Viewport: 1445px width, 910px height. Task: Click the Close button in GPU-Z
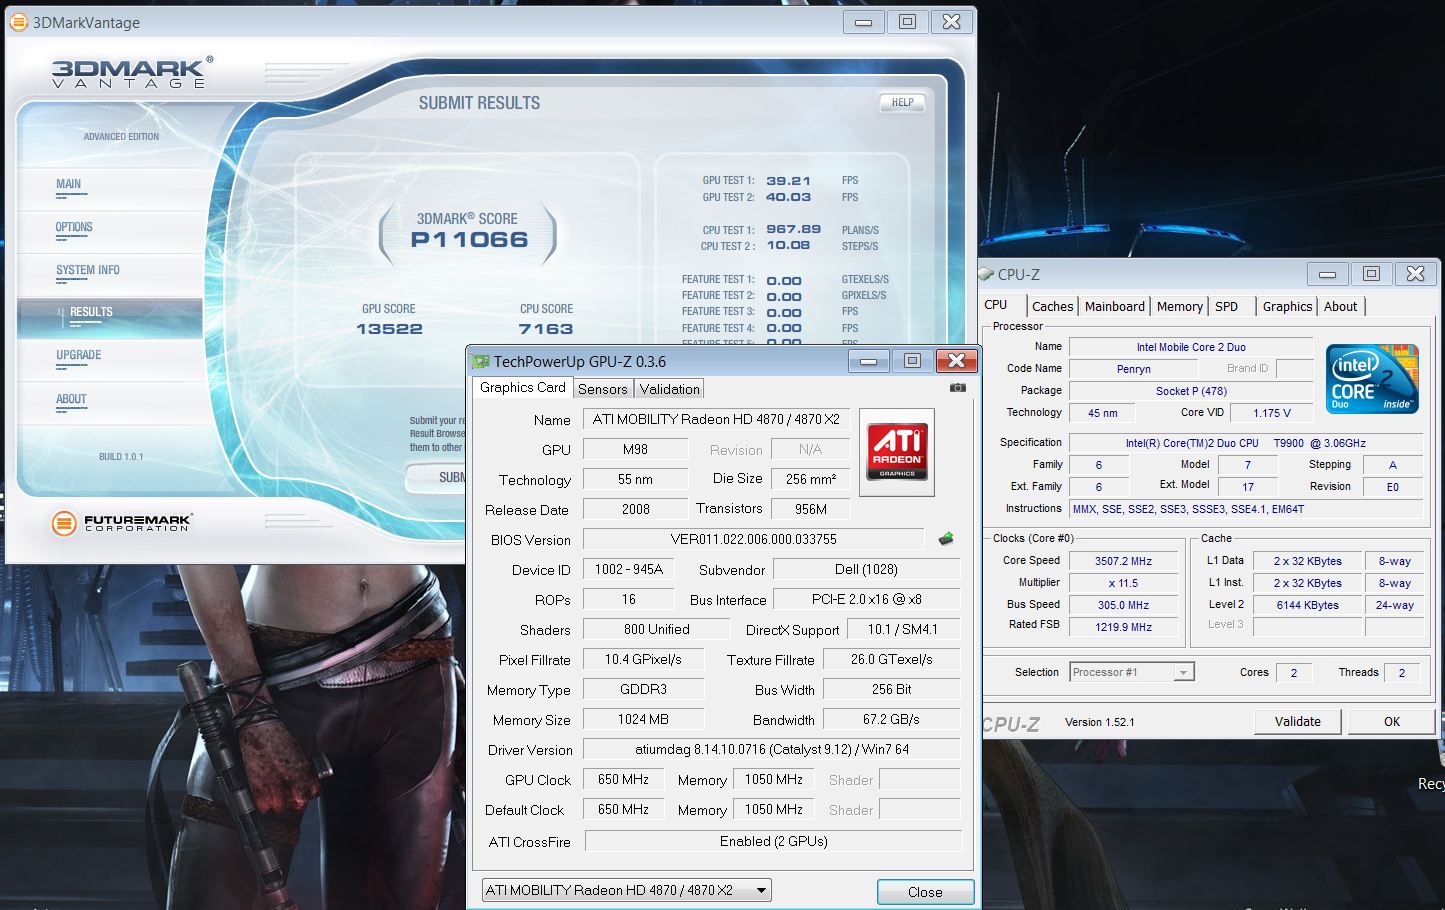point(924,892)
